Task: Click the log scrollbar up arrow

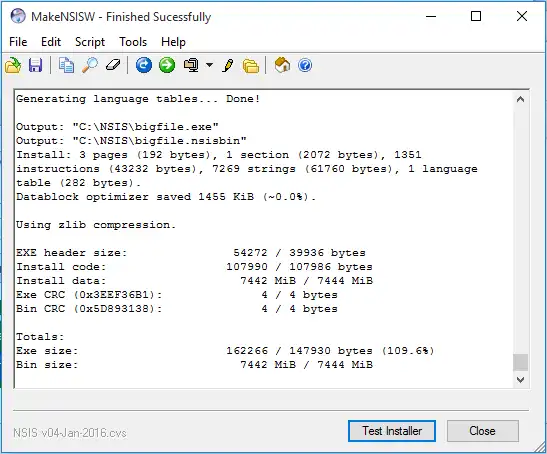Action: pyautogui.click(x=520, y=99)
